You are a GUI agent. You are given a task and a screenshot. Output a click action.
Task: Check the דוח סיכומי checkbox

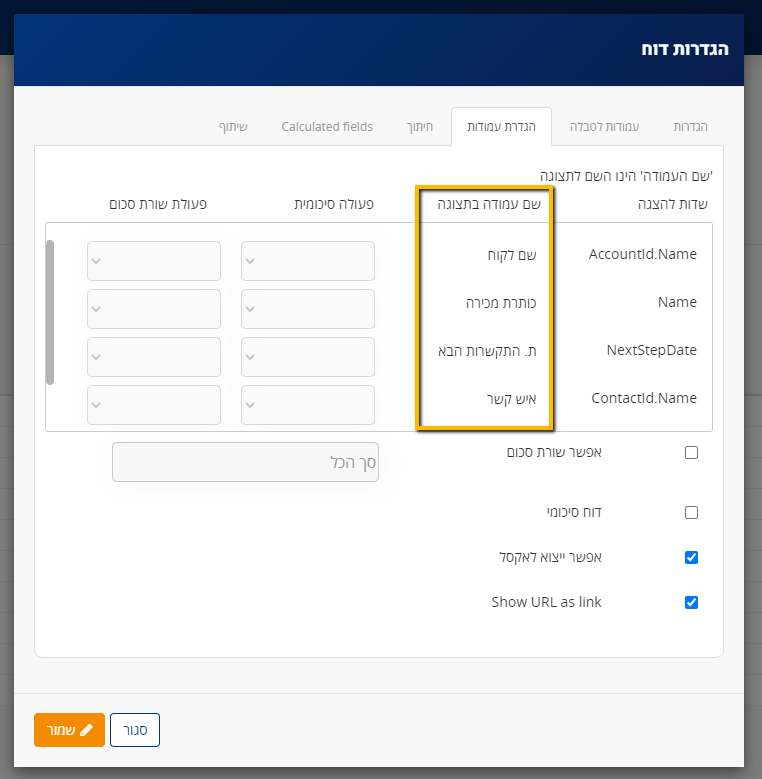[691, 512]
